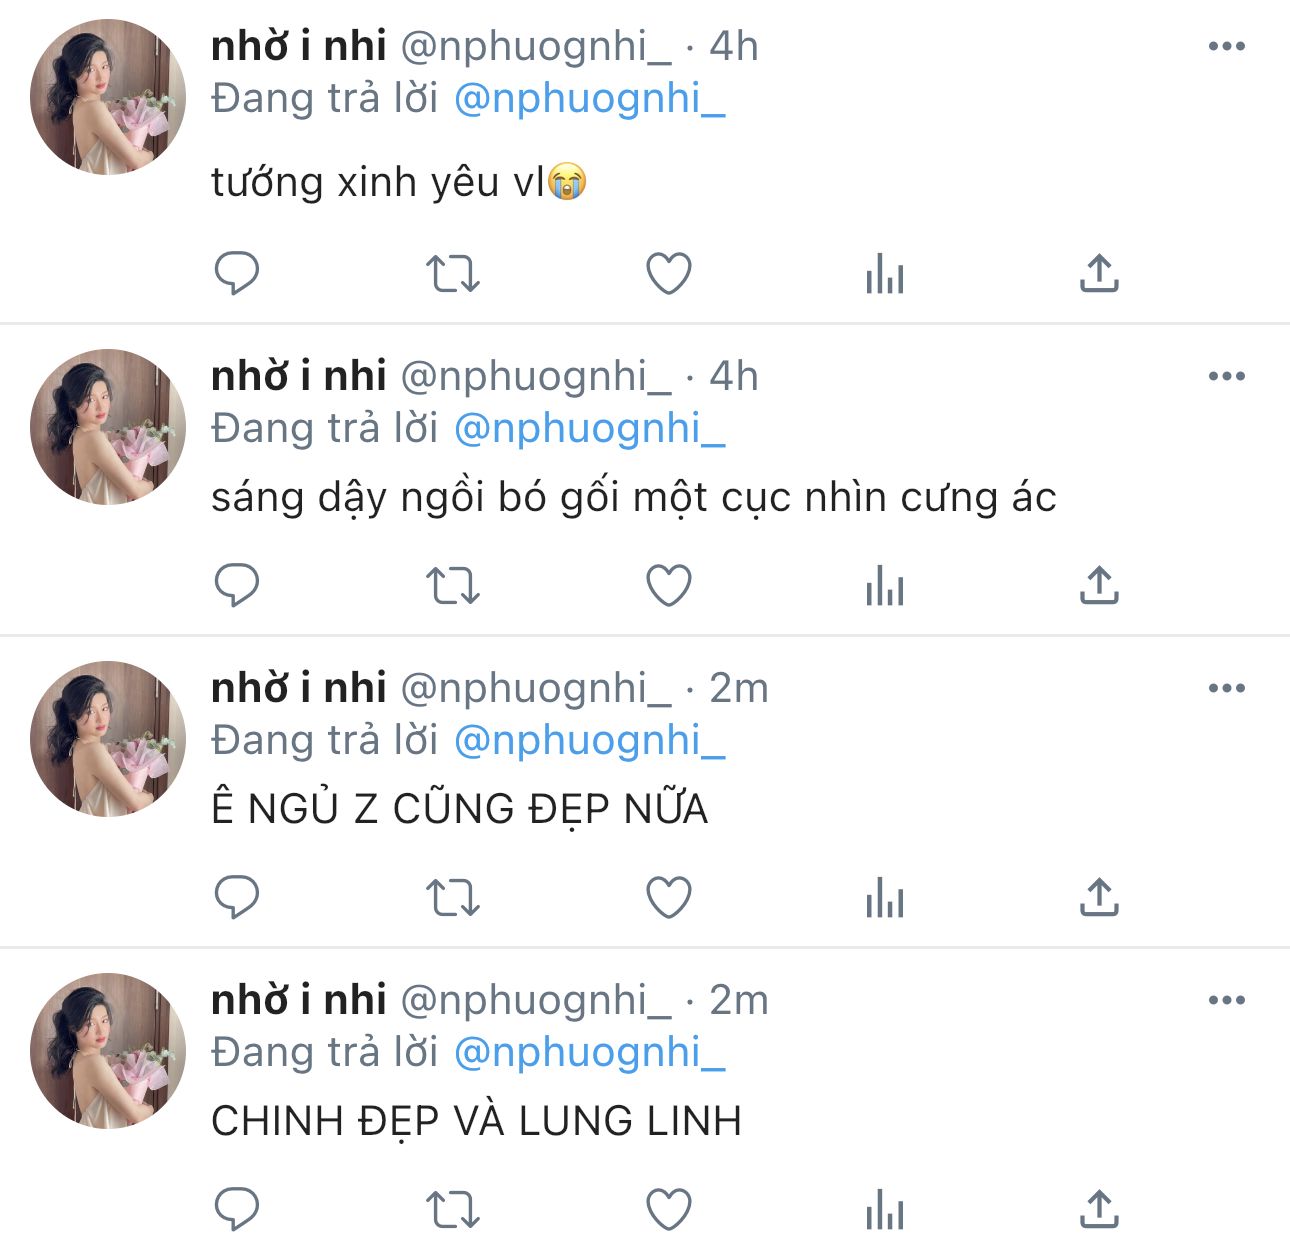Like the "sáng dậy ngồi bó gối" tweet
Image resolution: width=1290 pixels, height=1254 pixels.
(x=669, y=585)
